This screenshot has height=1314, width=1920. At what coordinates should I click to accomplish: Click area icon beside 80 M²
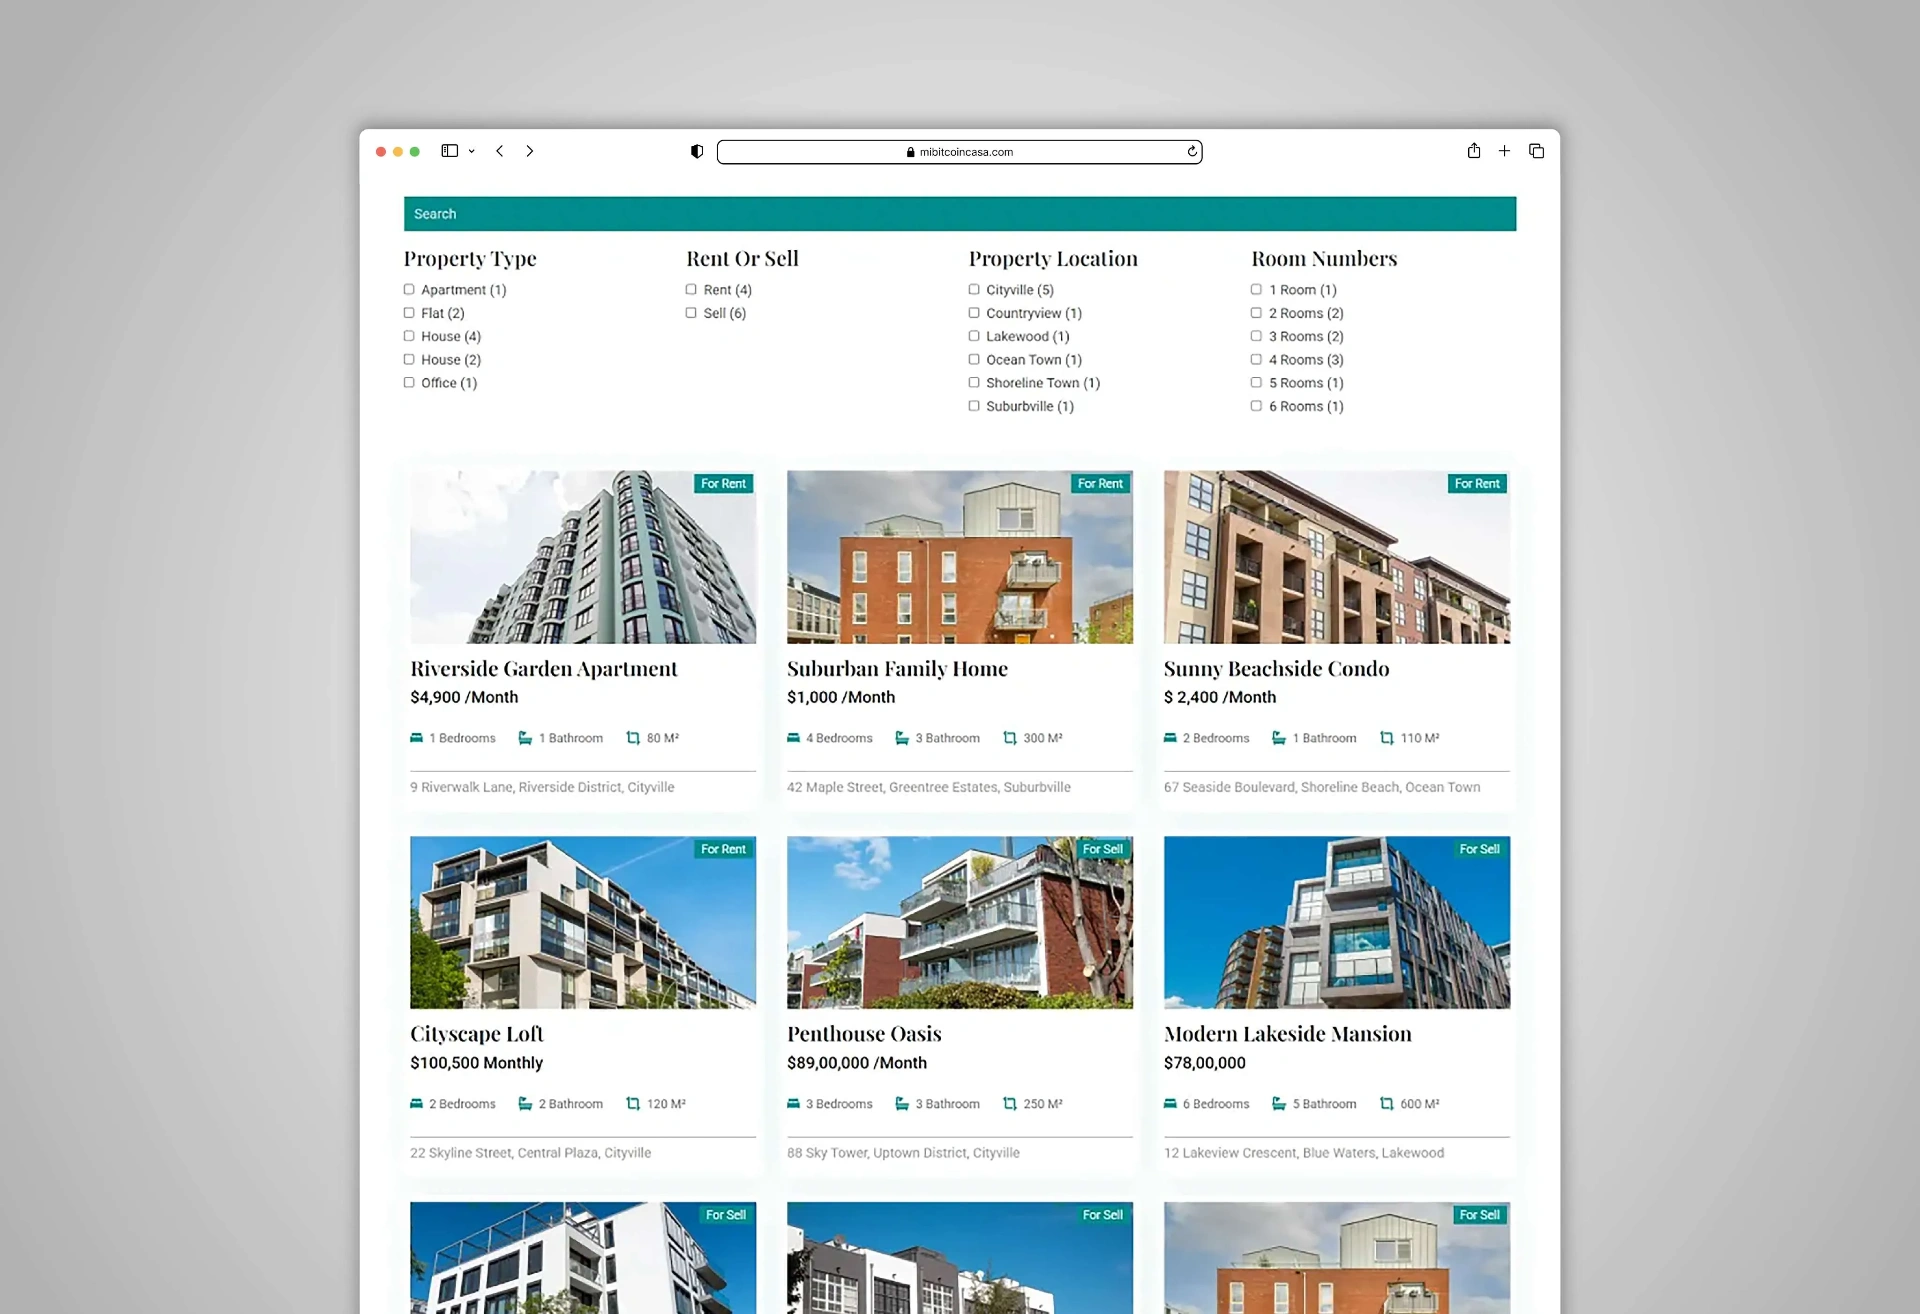pos(633,738)
